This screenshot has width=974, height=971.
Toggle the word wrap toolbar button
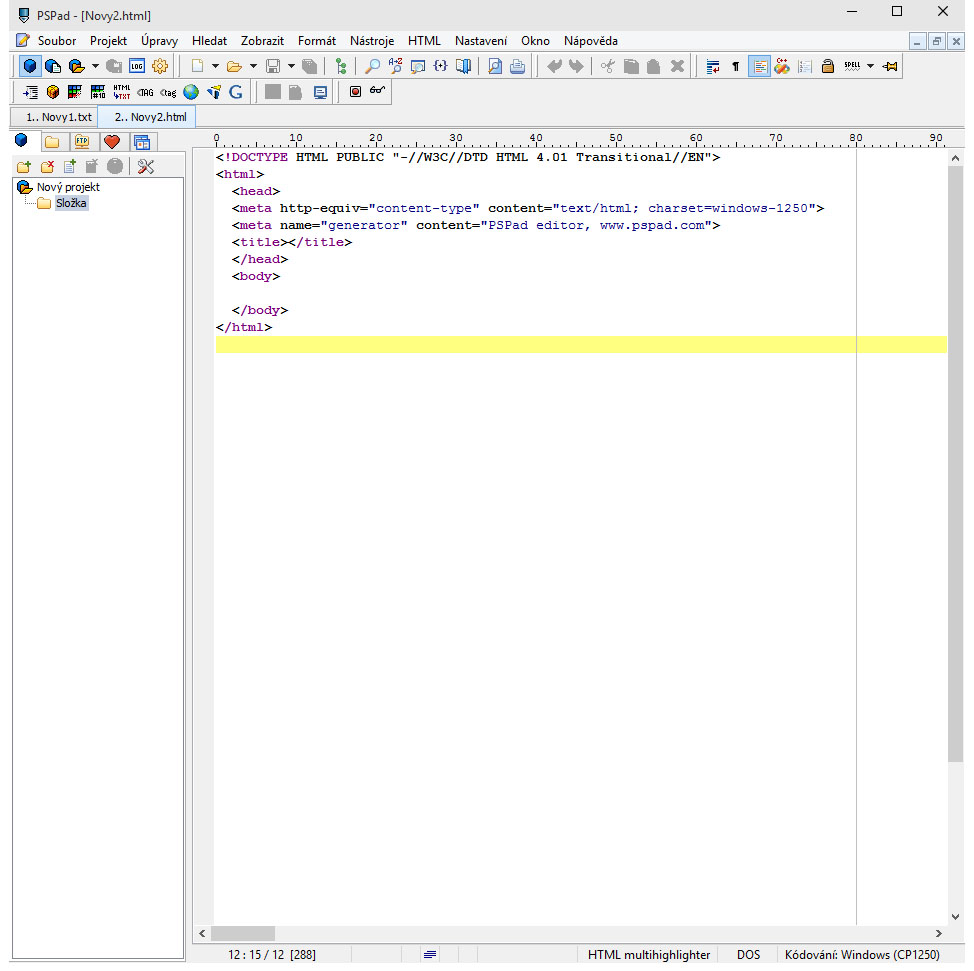point(713,67)
